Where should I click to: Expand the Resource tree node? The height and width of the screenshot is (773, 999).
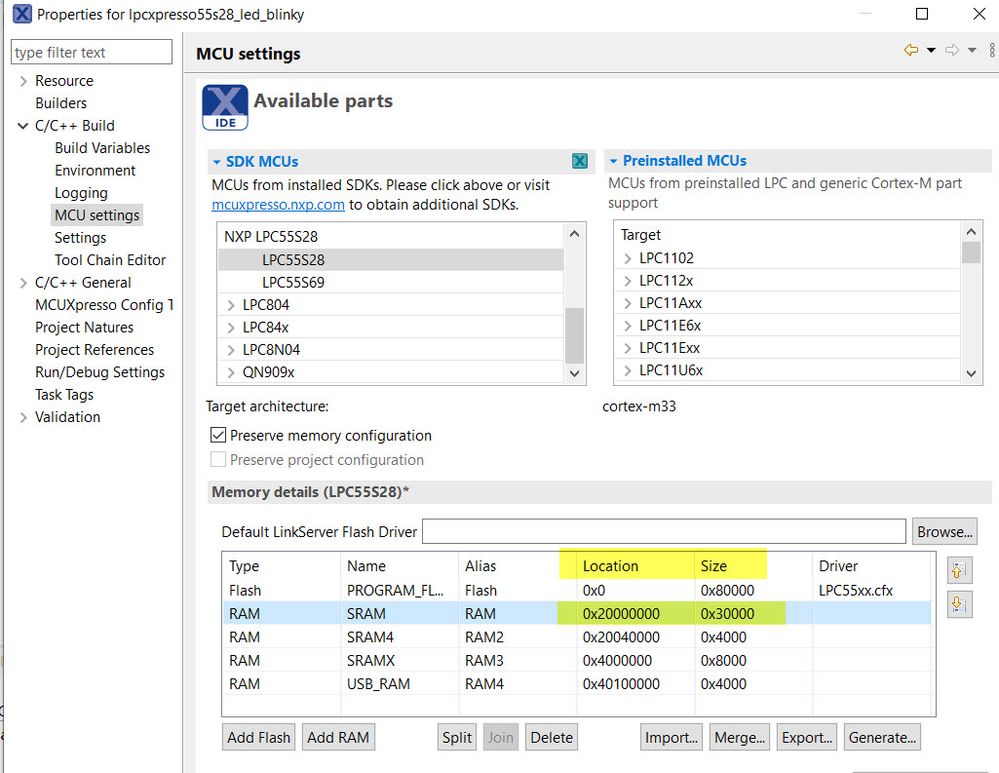pos(23,81)
